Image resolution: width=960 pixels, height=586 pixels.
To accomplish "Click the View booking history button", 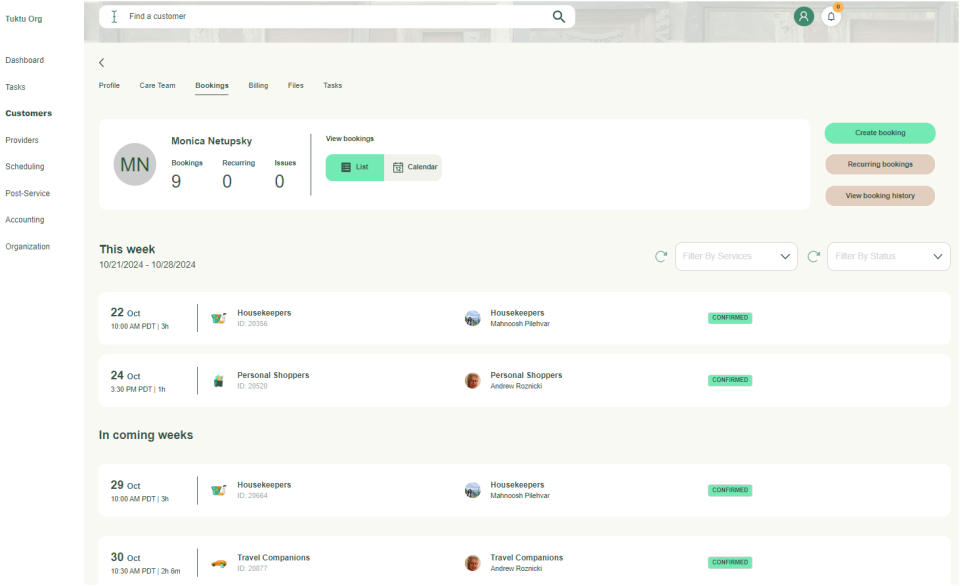I will [880, 196].
